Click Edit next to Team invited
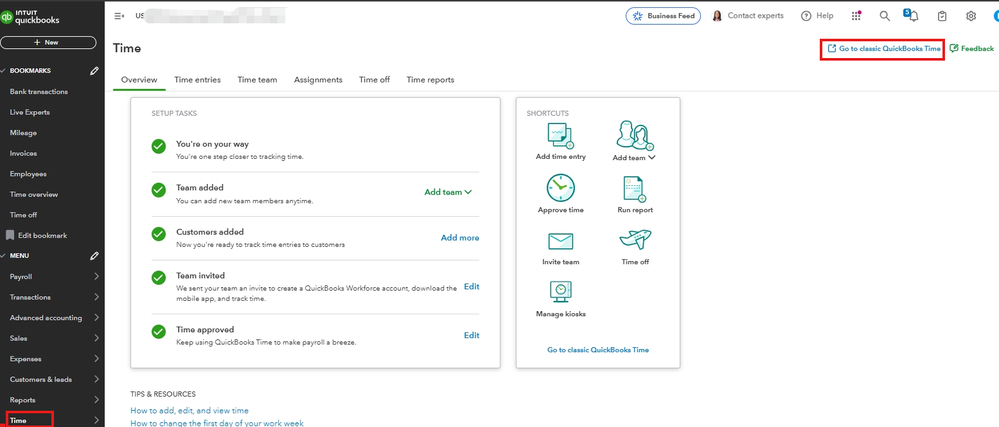The height and width of the screenshot is (427, 999). [x=471, y=287]
